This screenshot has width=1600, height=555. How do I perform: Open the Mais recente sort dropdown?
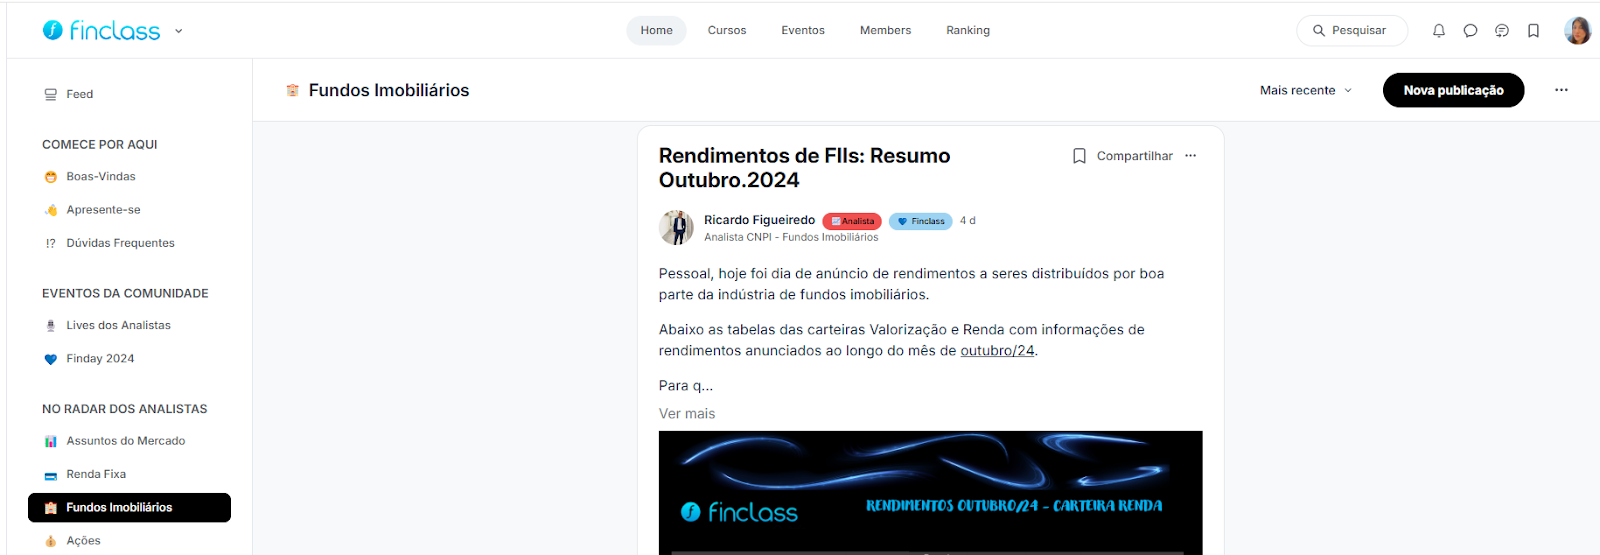1306,90
